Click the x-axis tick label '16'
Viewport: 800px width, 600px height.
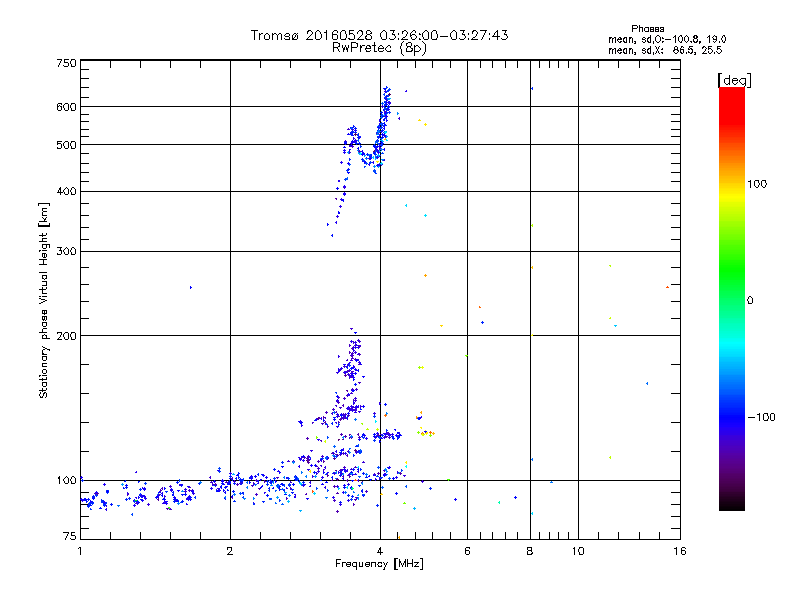pos(680,551)
